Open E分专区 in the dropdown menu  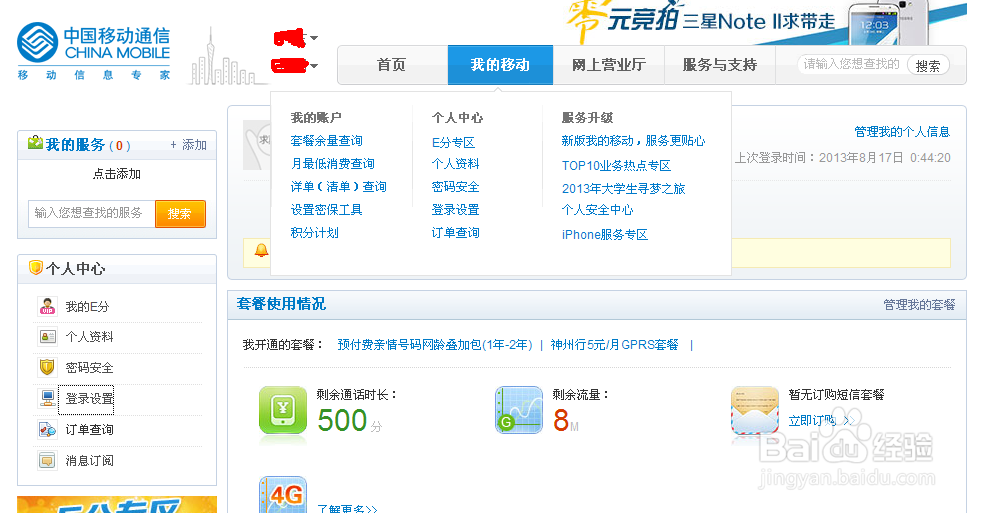454,143
